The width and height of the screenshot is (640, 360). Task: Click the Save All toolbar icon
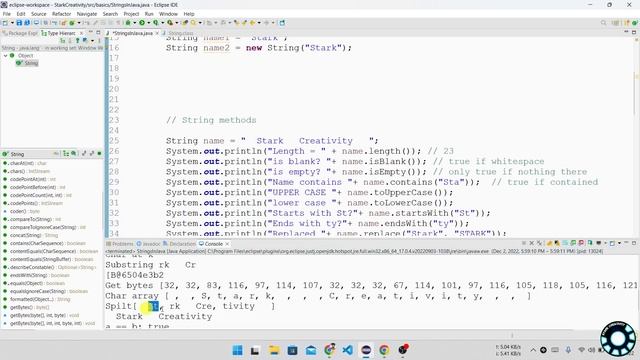click(x=27, y=23)
